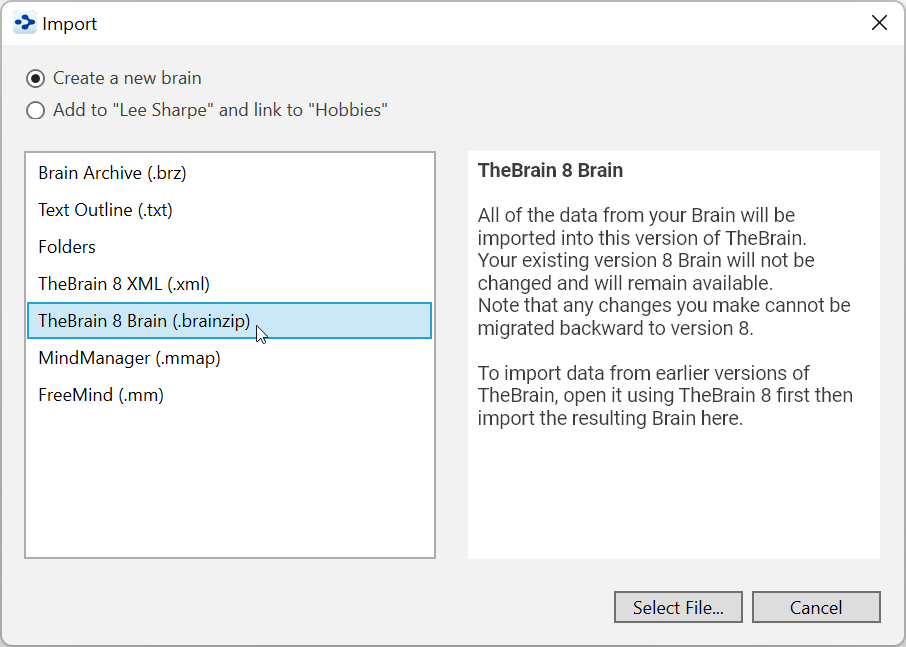Click the "Create a new brain" label text
The image size is (906, 647).
tap(127, 78)
